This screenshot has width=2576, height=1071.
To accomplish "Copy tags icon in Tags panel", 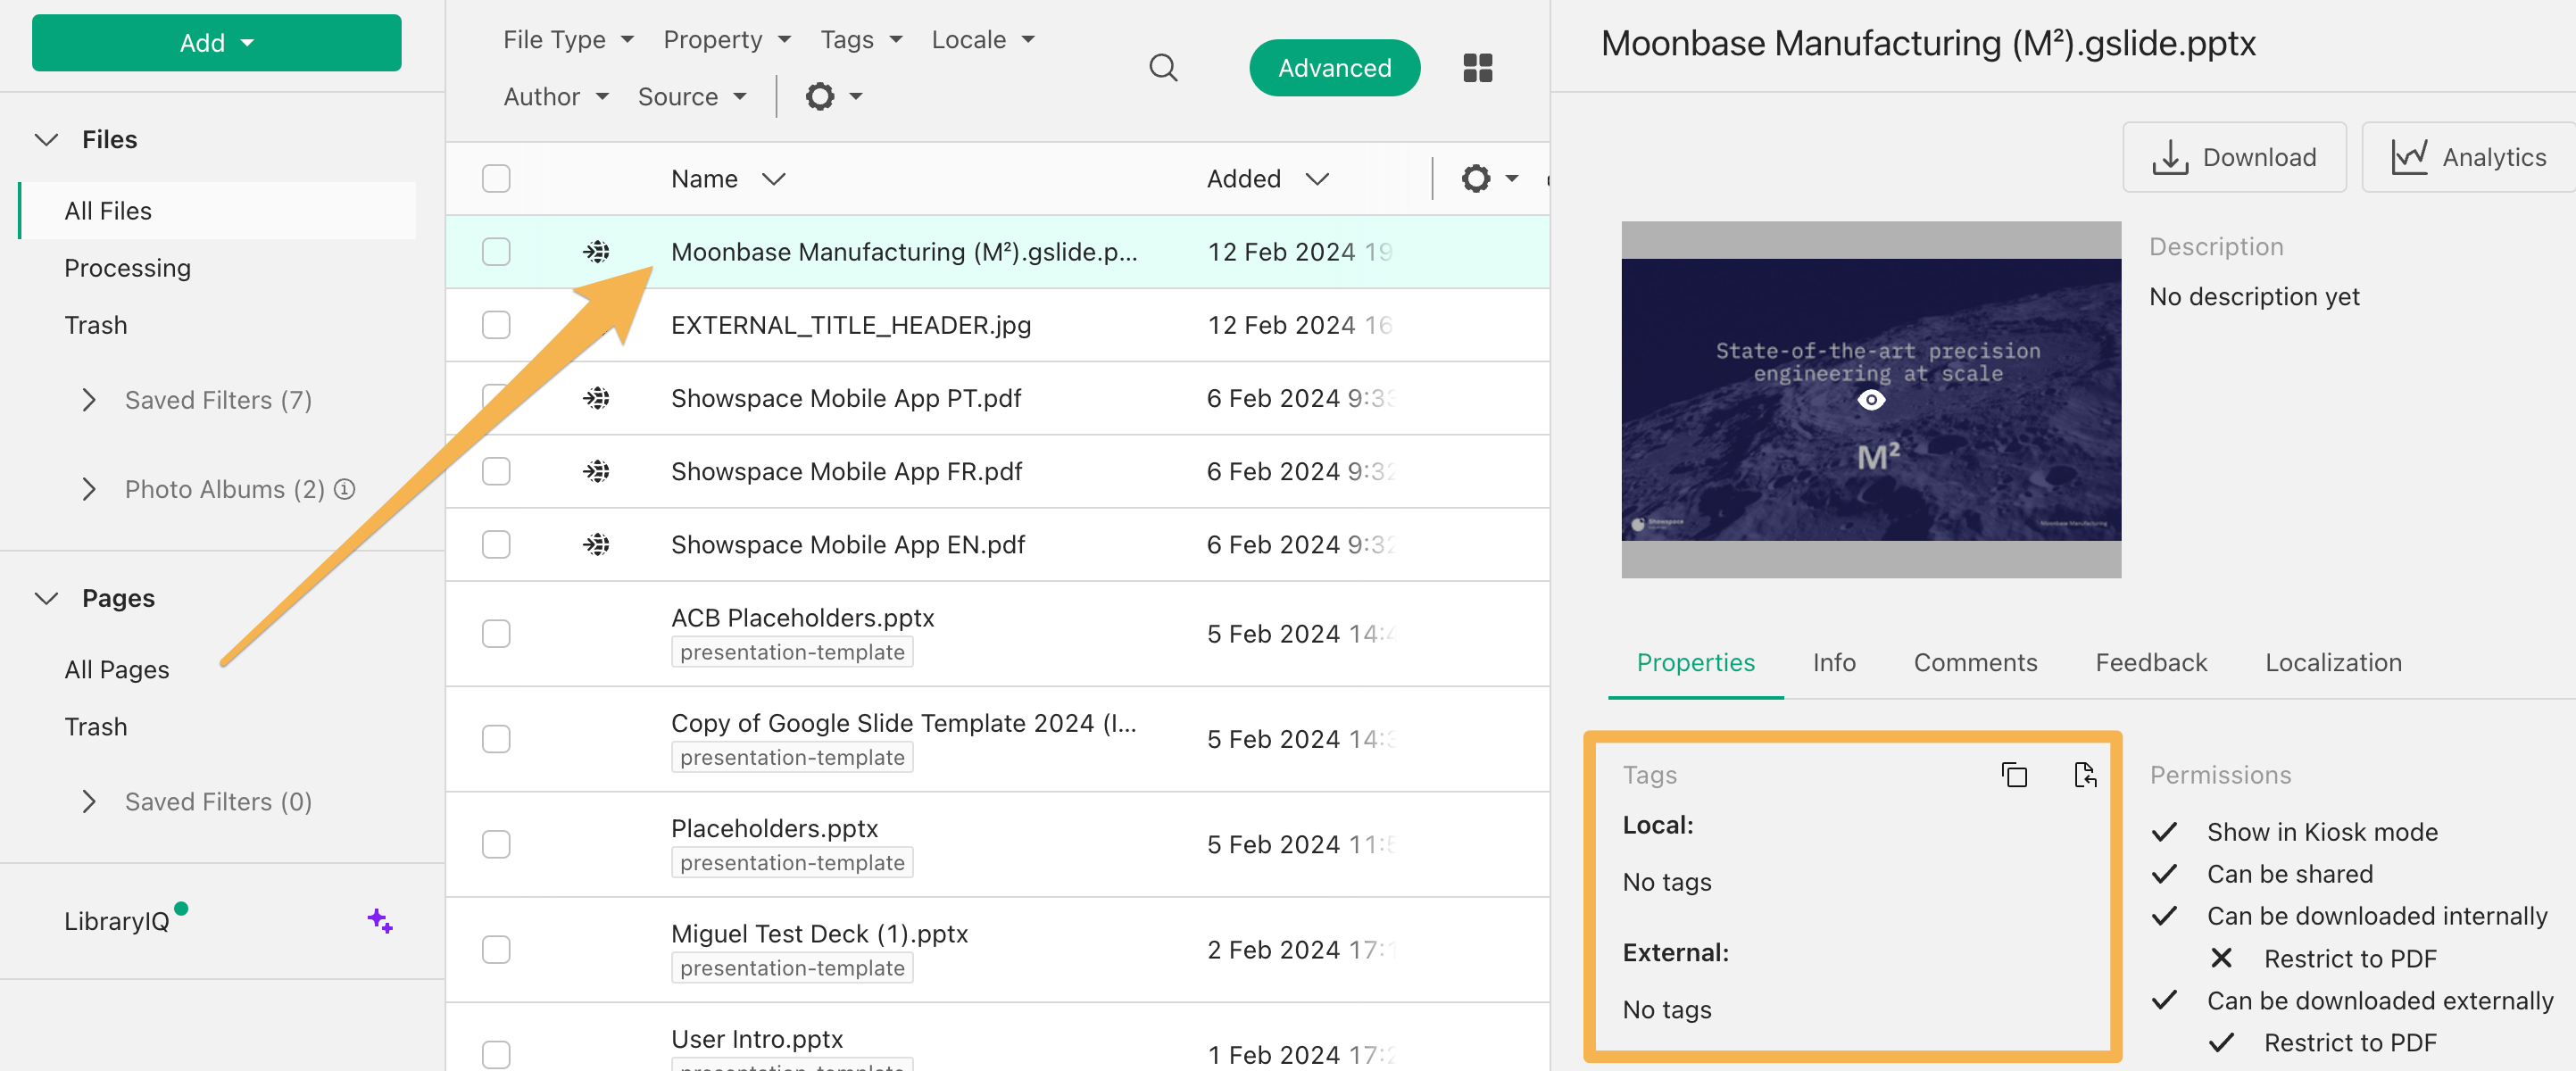I will (x=2014, y=774).
